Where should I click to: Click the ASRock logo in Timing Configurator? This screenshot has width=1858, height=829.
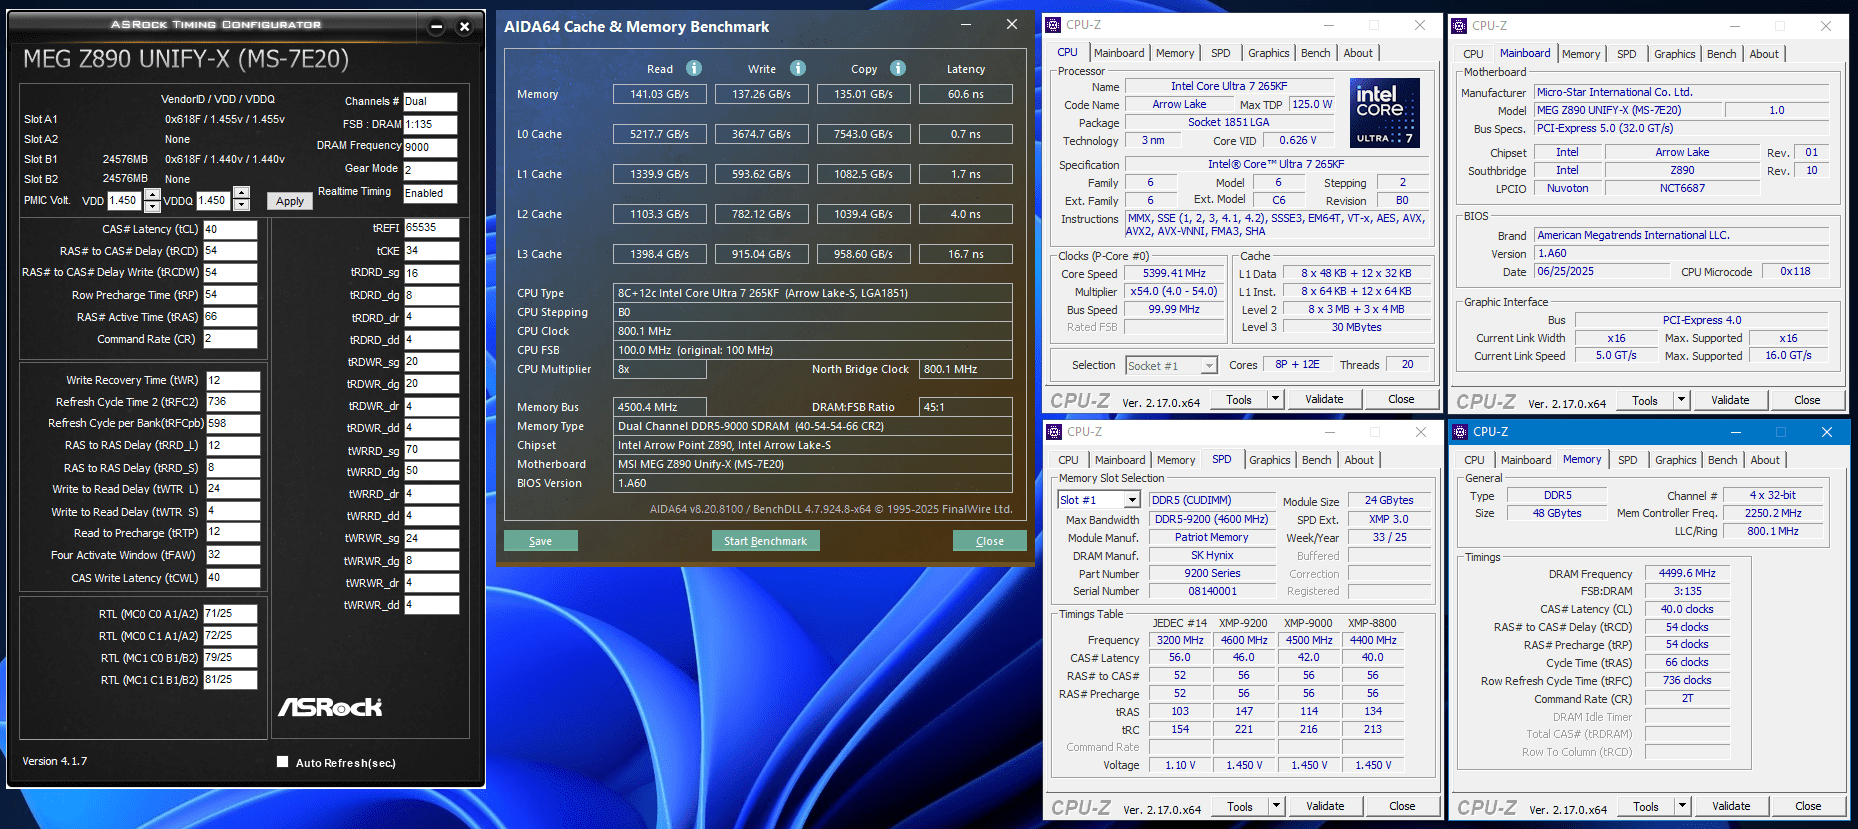(330, 707)
